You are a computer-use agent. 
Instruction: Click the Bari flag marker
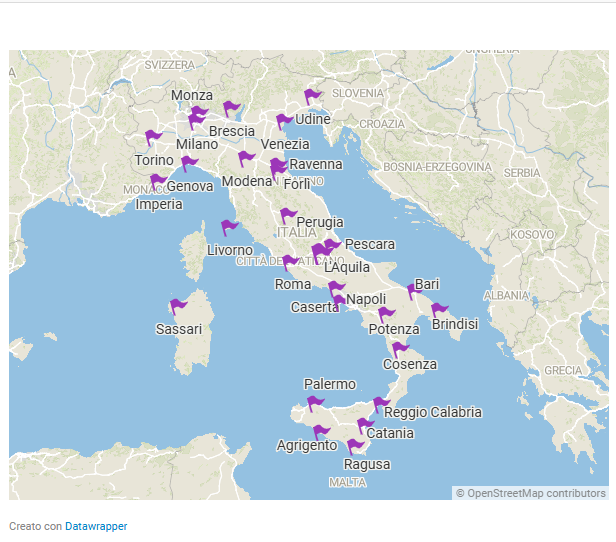pos(414,291)
